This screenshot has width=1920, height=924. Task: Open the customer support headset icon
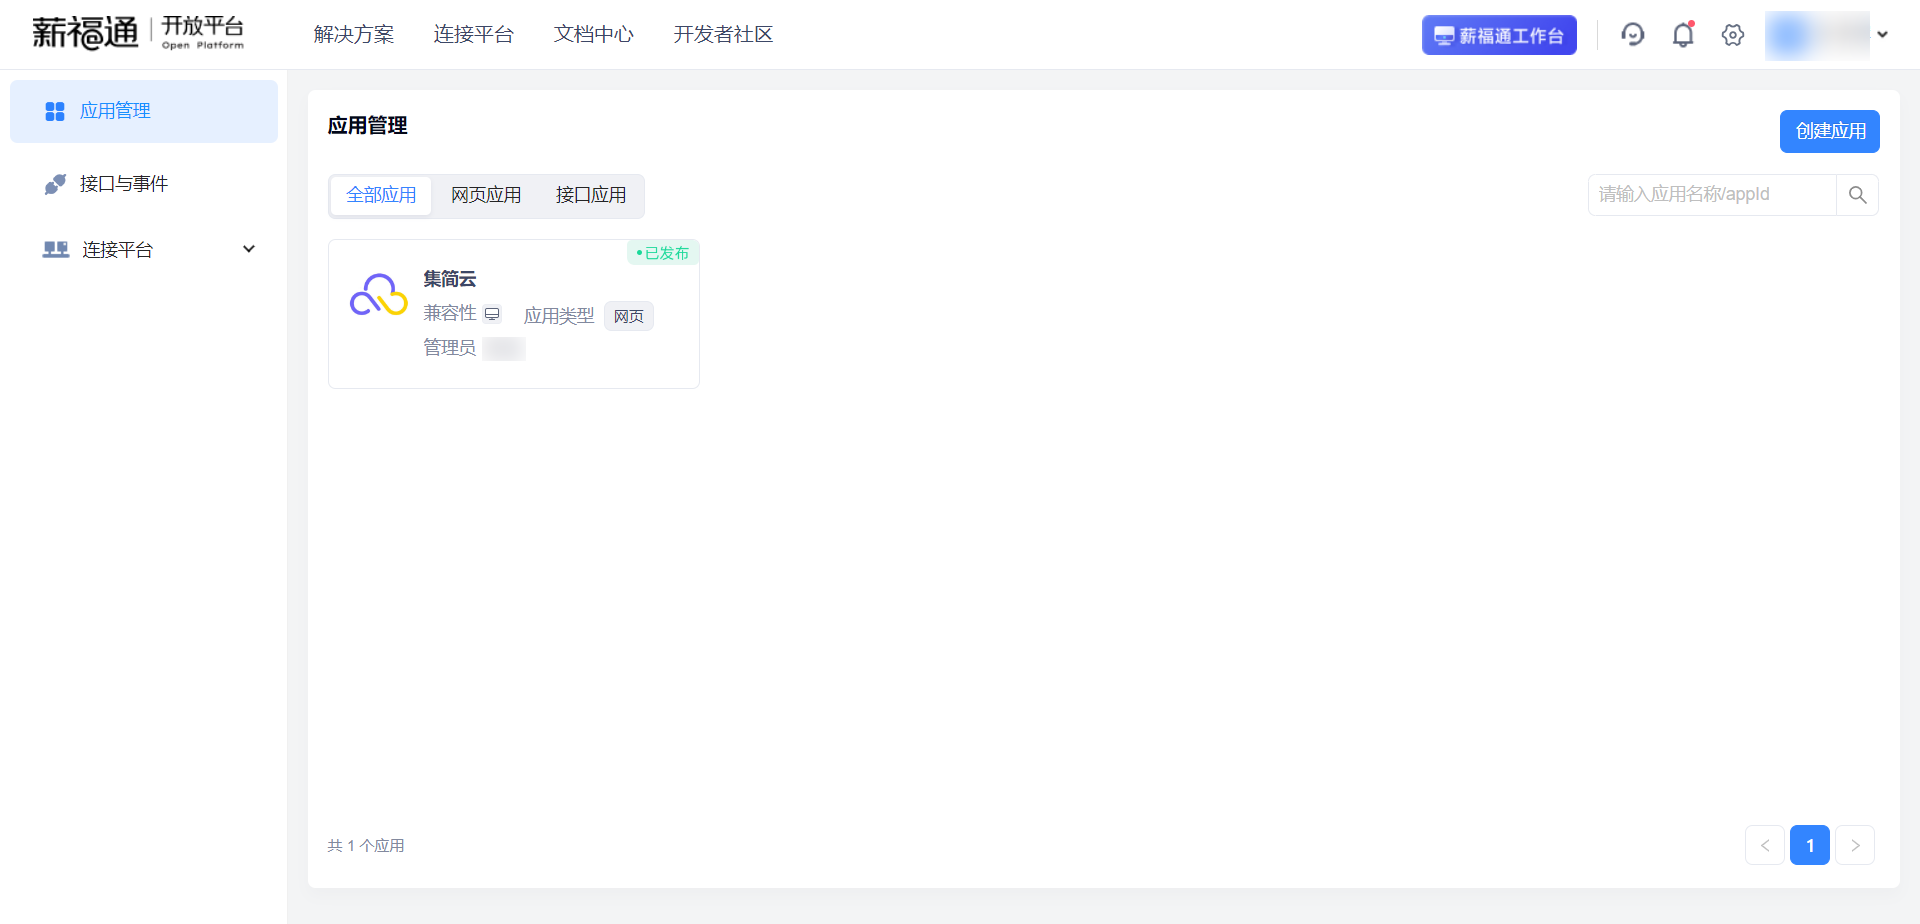pos(1633,35)
